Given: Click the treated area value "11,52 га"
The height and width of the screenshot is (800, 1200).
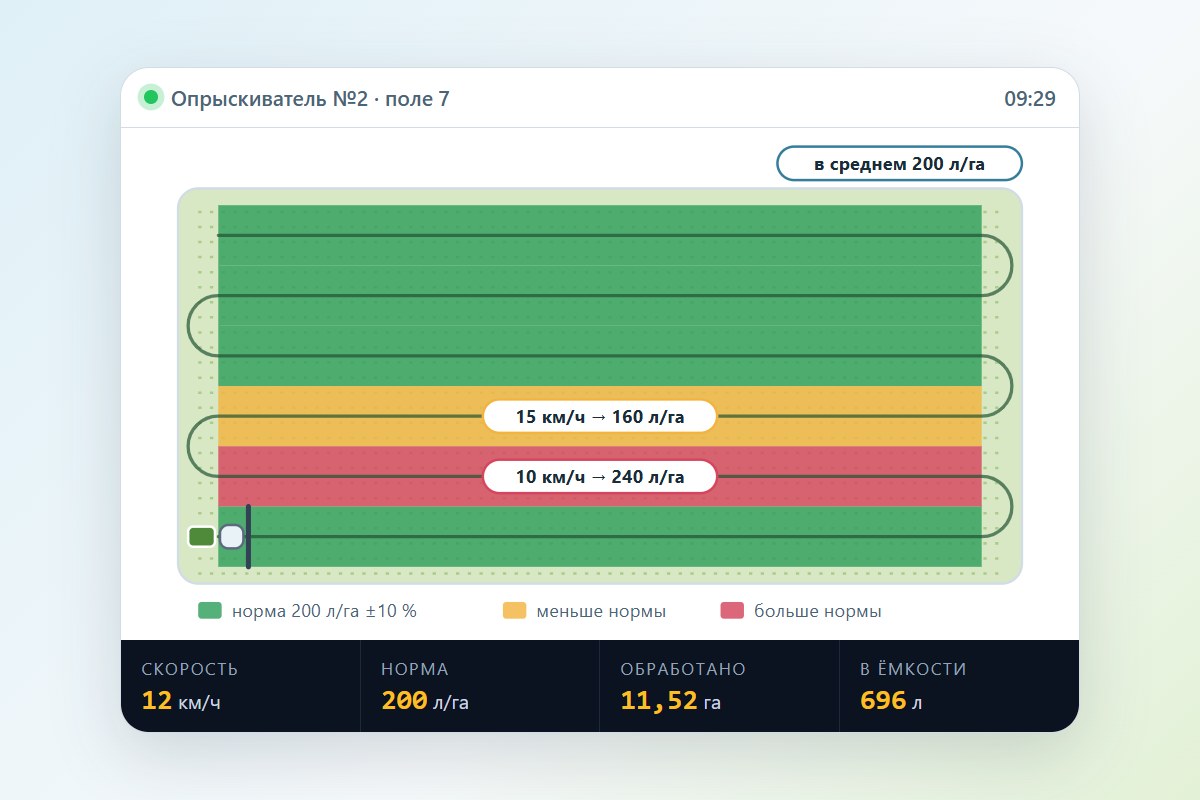Looking at the screenshot, I should coord(671,701).
